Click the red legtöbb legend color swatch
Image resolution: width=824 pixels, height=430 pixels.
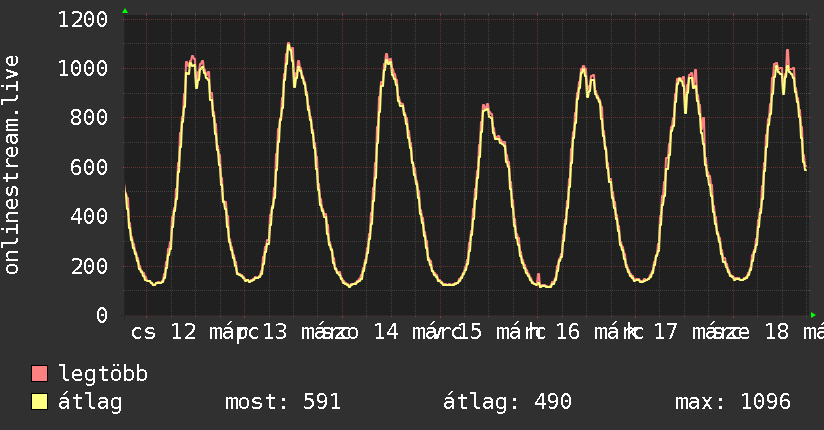point(40,374)
